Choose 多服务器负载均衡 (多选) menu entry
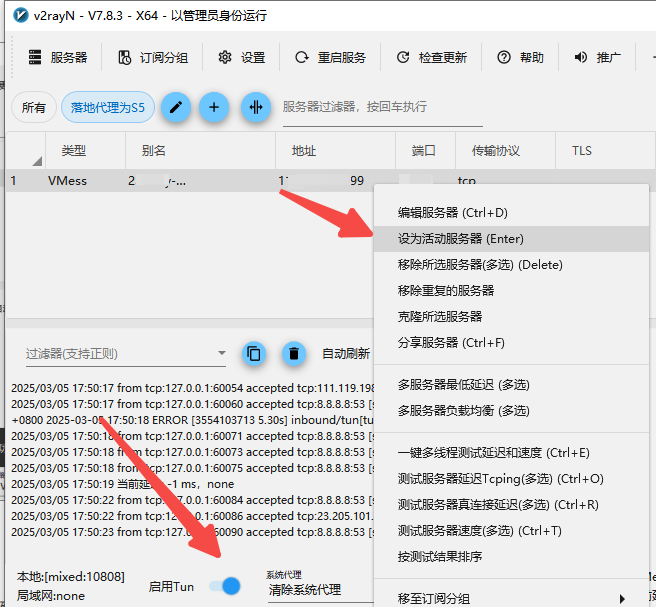This screenshot has width=656, height=607. coord(511,410)
